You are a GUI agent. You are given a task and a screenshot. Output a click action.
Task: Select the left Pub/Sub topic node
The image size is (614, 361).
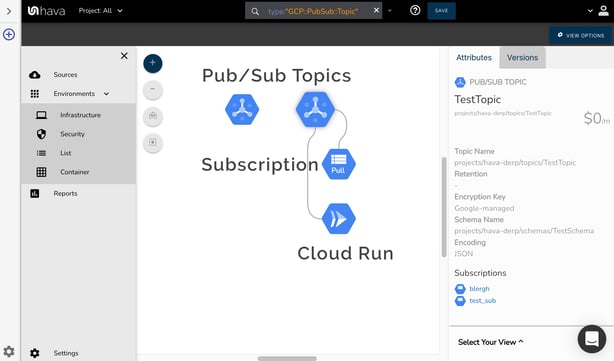coord(242,110)
